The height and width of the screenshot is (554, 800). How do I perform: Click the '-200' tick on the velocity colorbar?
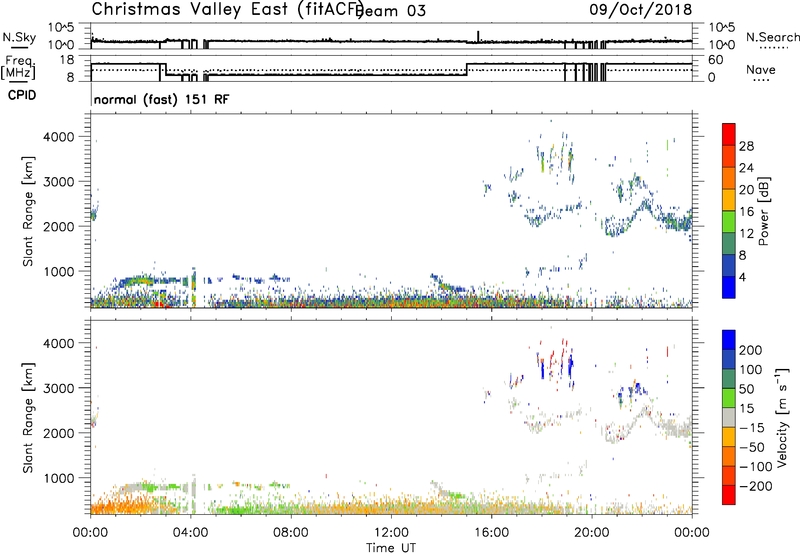pos(755,486)
